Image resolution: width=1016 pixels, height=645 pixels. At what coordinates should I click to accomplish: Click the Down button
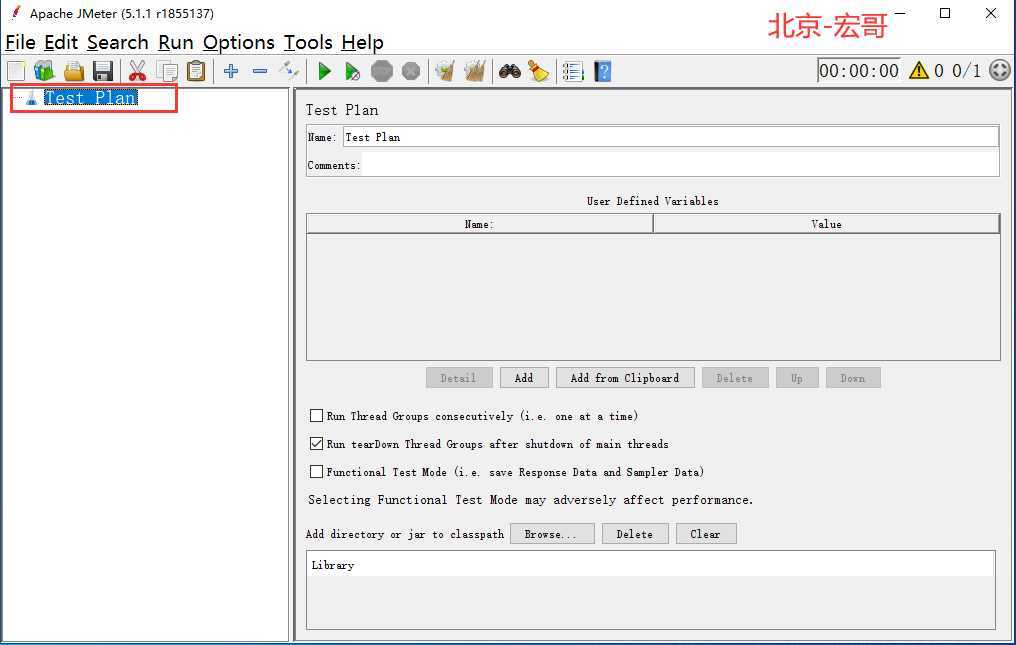pyautogui.click(x=853, y=378)
